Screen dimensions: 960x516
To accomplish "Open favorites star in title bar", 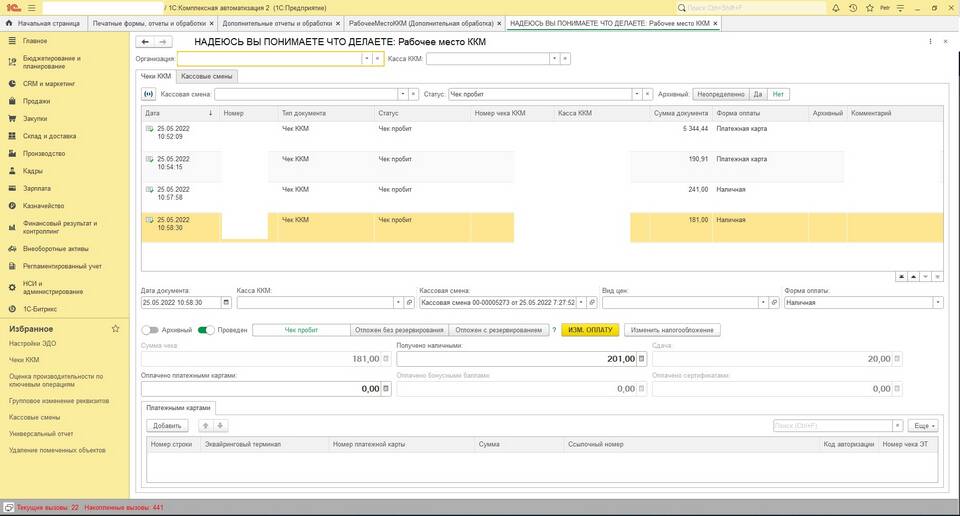I will coord(869,8).
